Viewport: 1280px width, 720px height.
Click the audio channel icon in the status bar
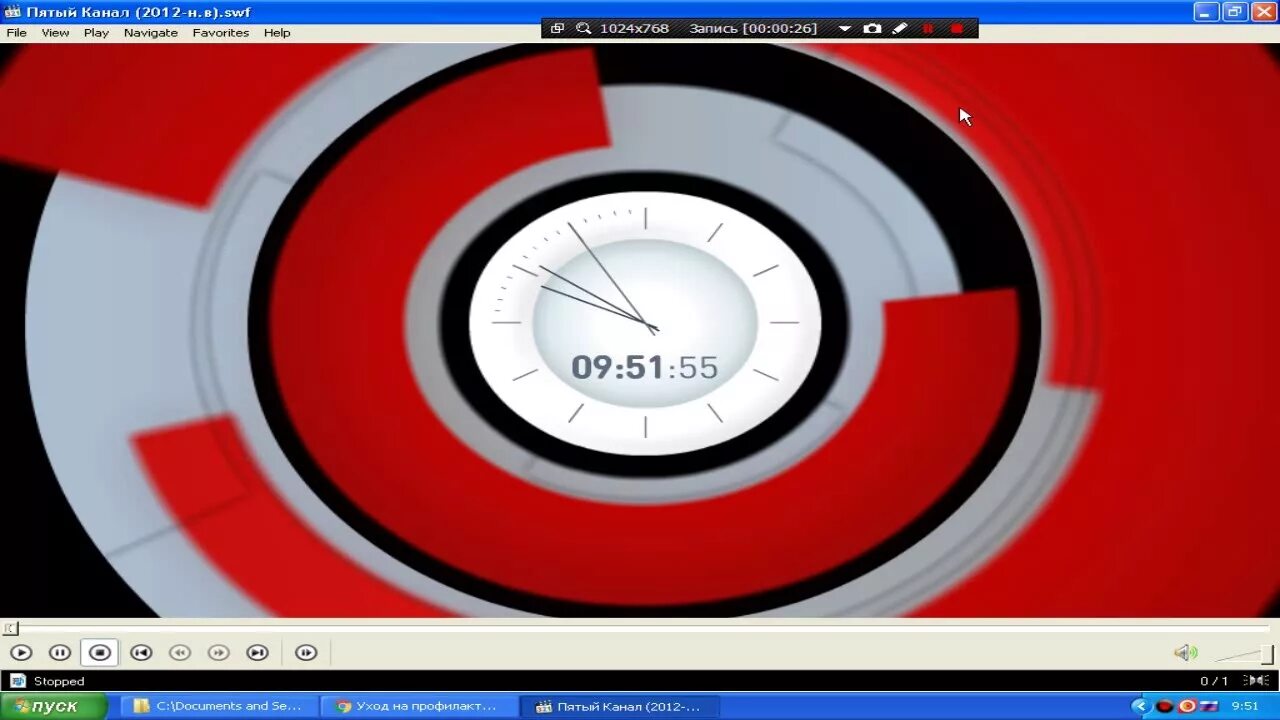click(1257, 681)
